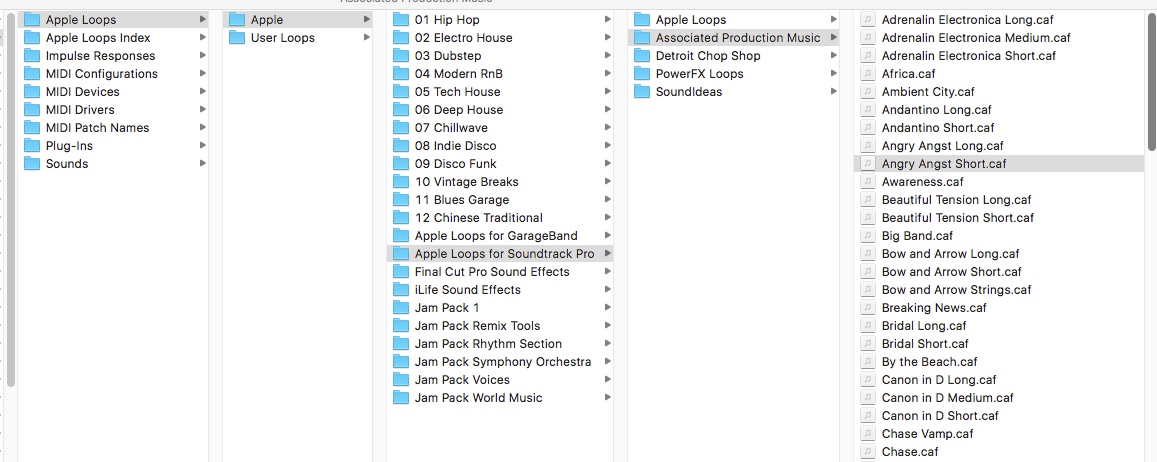Click the Africa.caf audio file icon
Image resolution: width=1157 pixels, height=462 pixels.
(x=868, y=74)
